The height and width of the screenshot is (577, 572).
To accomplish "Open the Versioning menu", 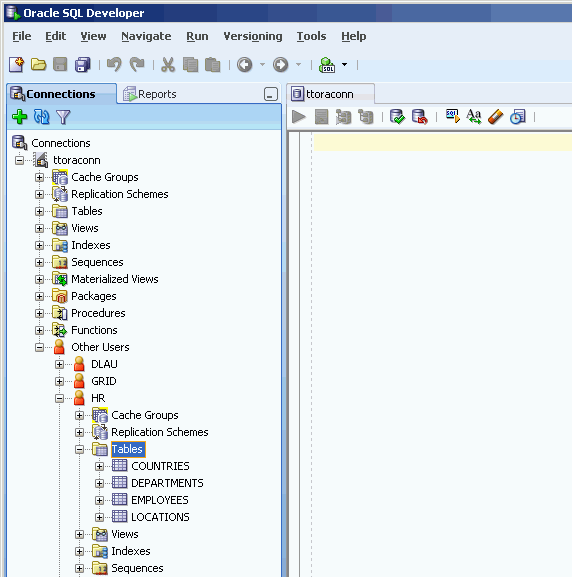I will point(253,36).
